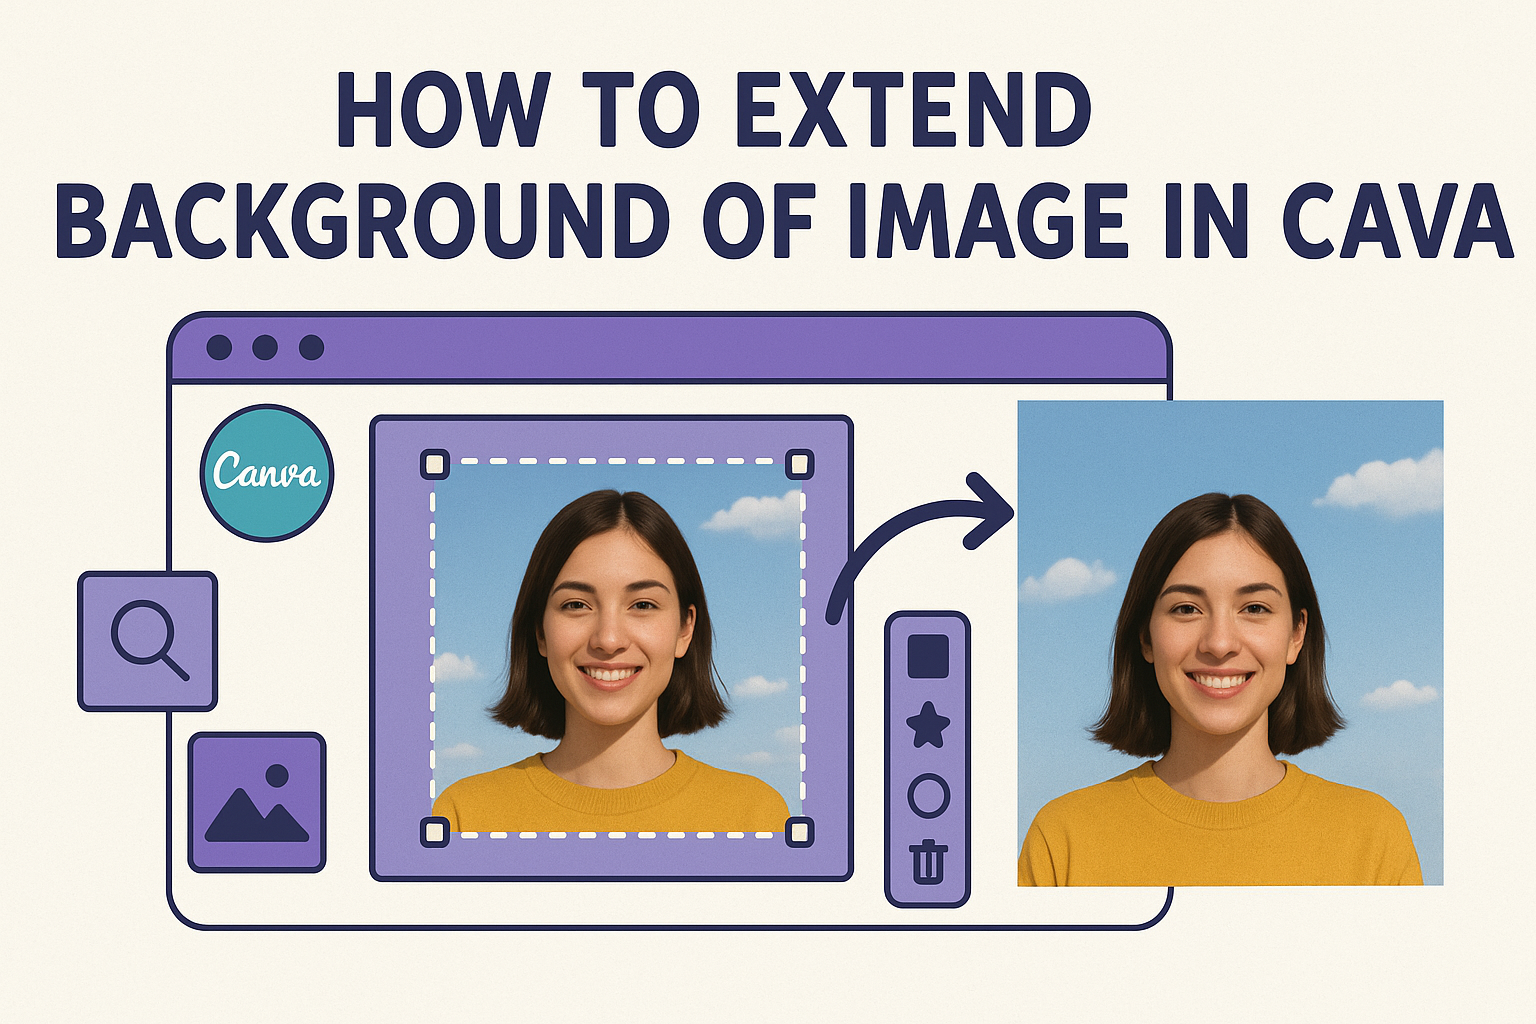Select the circle shape tool
This screenshot has width=1536, height=1024.
[x=928, y=796]
